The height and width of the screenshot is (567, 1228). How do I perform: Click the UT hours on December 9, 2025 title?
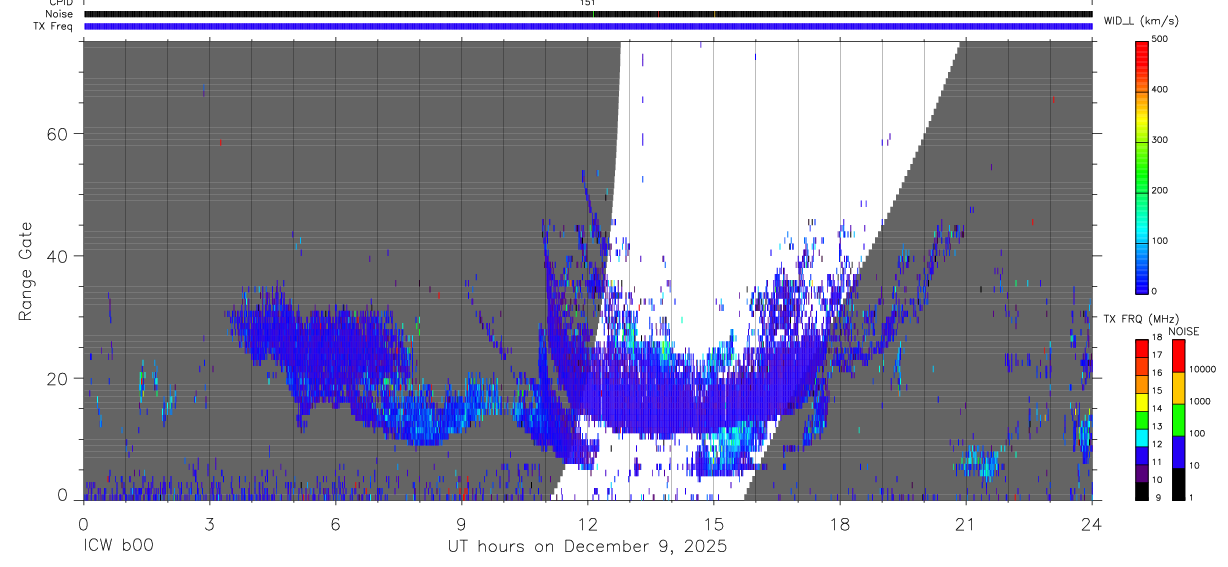pyautogui.click(x=587, y=547)
